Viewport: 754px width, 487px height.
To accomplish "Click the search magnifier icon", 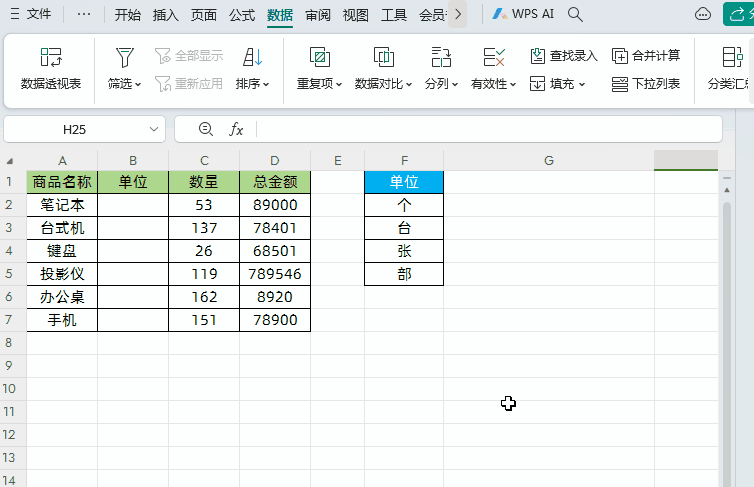I will pos(575,14).
